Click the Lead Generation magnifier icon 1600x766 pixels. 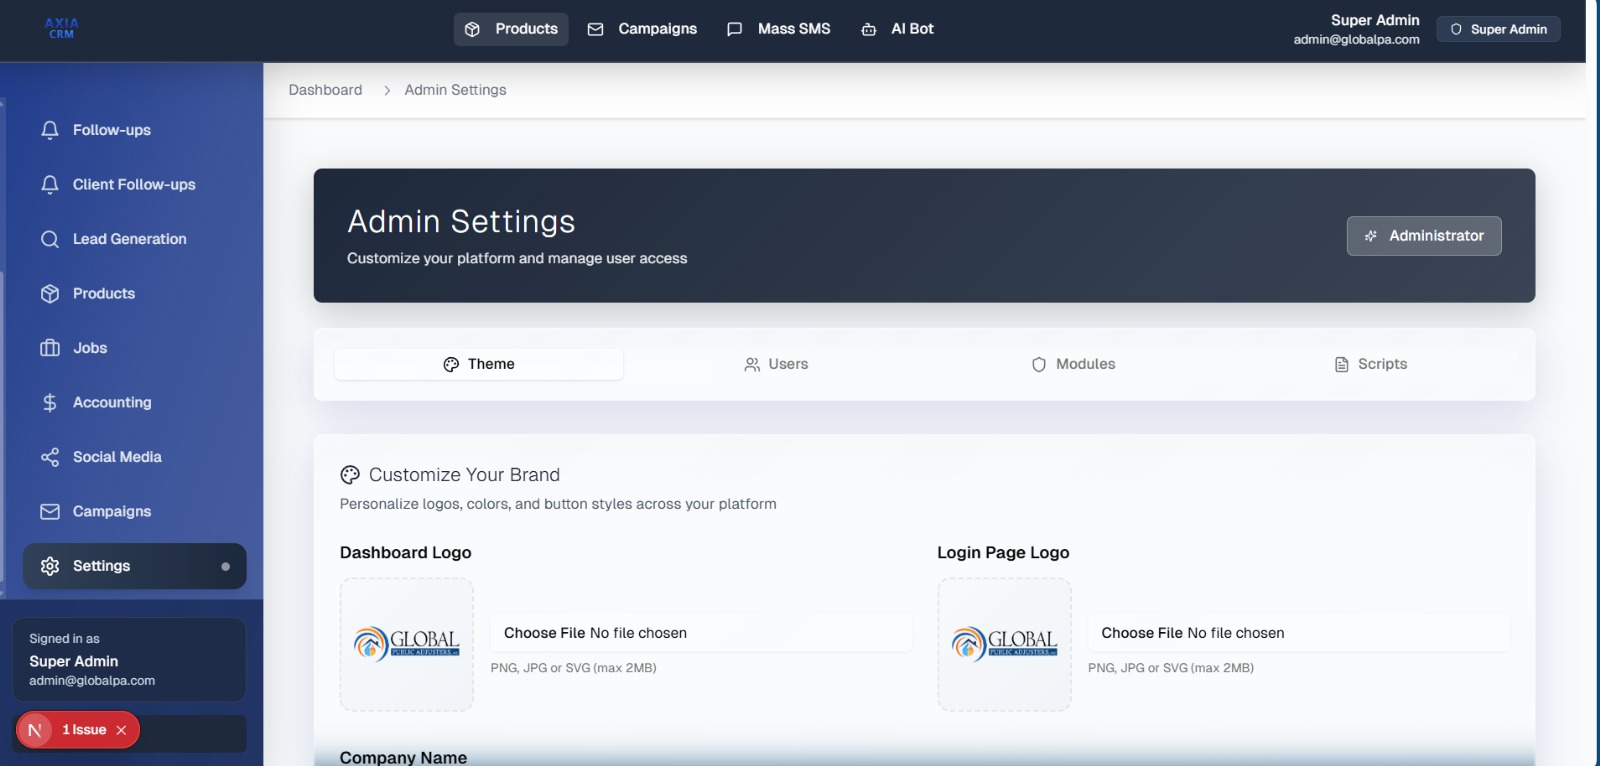(50, 239)
